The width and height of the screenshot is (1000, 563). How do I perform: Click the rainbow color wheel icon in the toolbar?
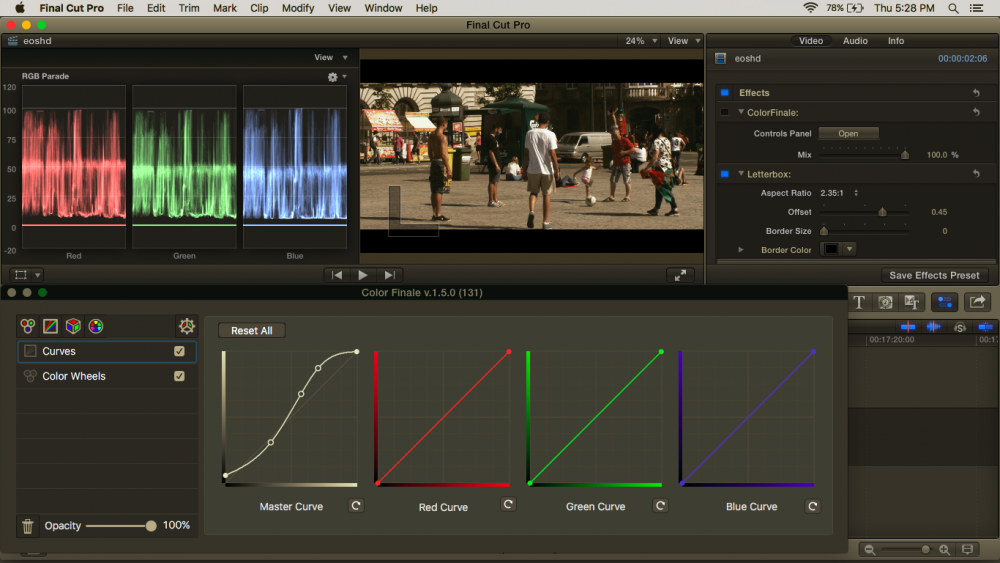coord(96,326)
